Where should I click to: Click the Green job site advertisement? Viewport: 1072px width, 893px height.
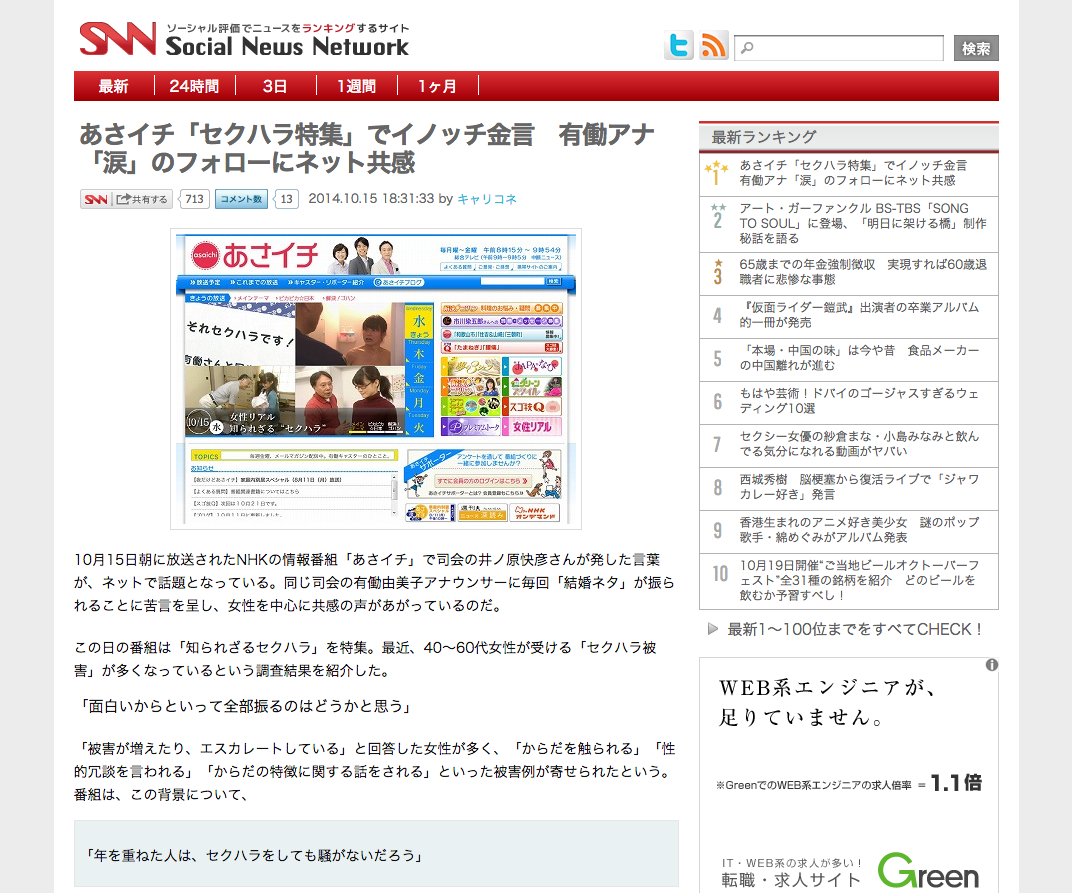848,775
